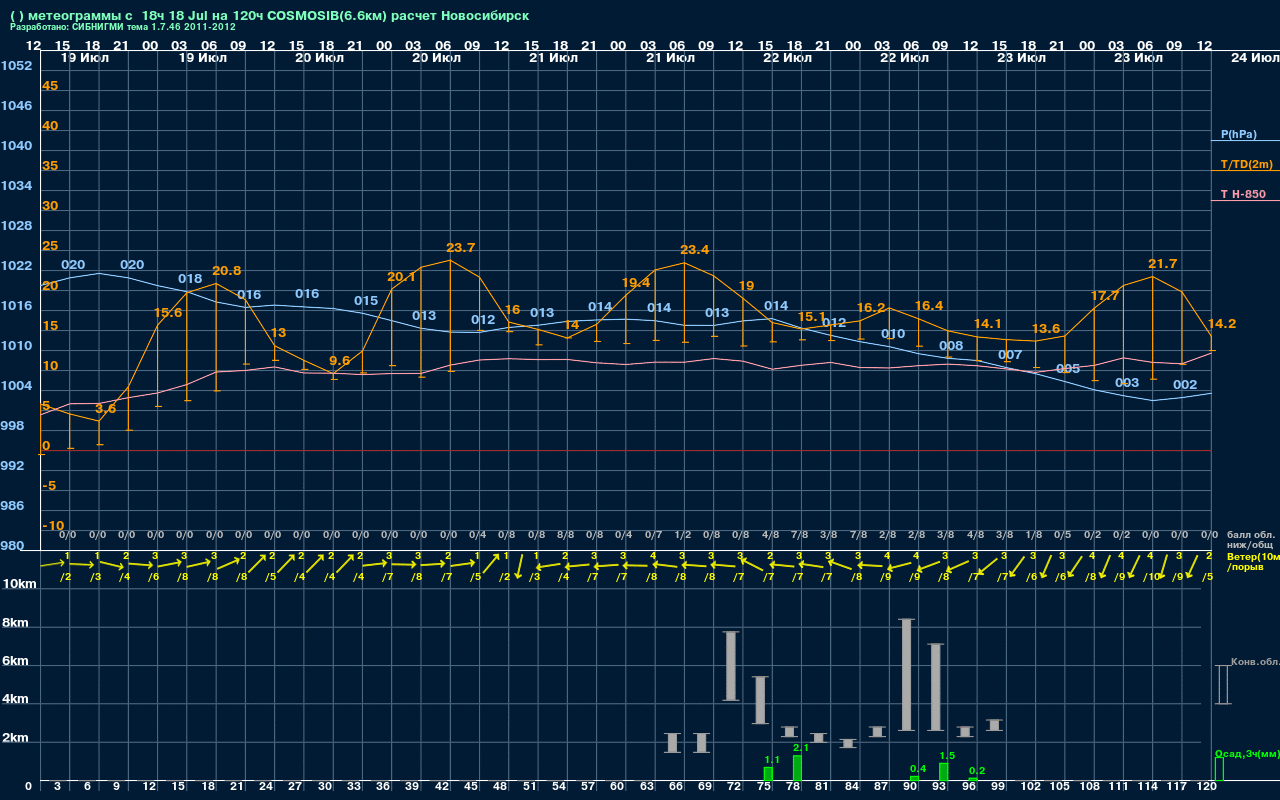1280x800 pixels.
Task: Click the 018 pressure value label
Action: pyautogui.click(x=190, y=278)
